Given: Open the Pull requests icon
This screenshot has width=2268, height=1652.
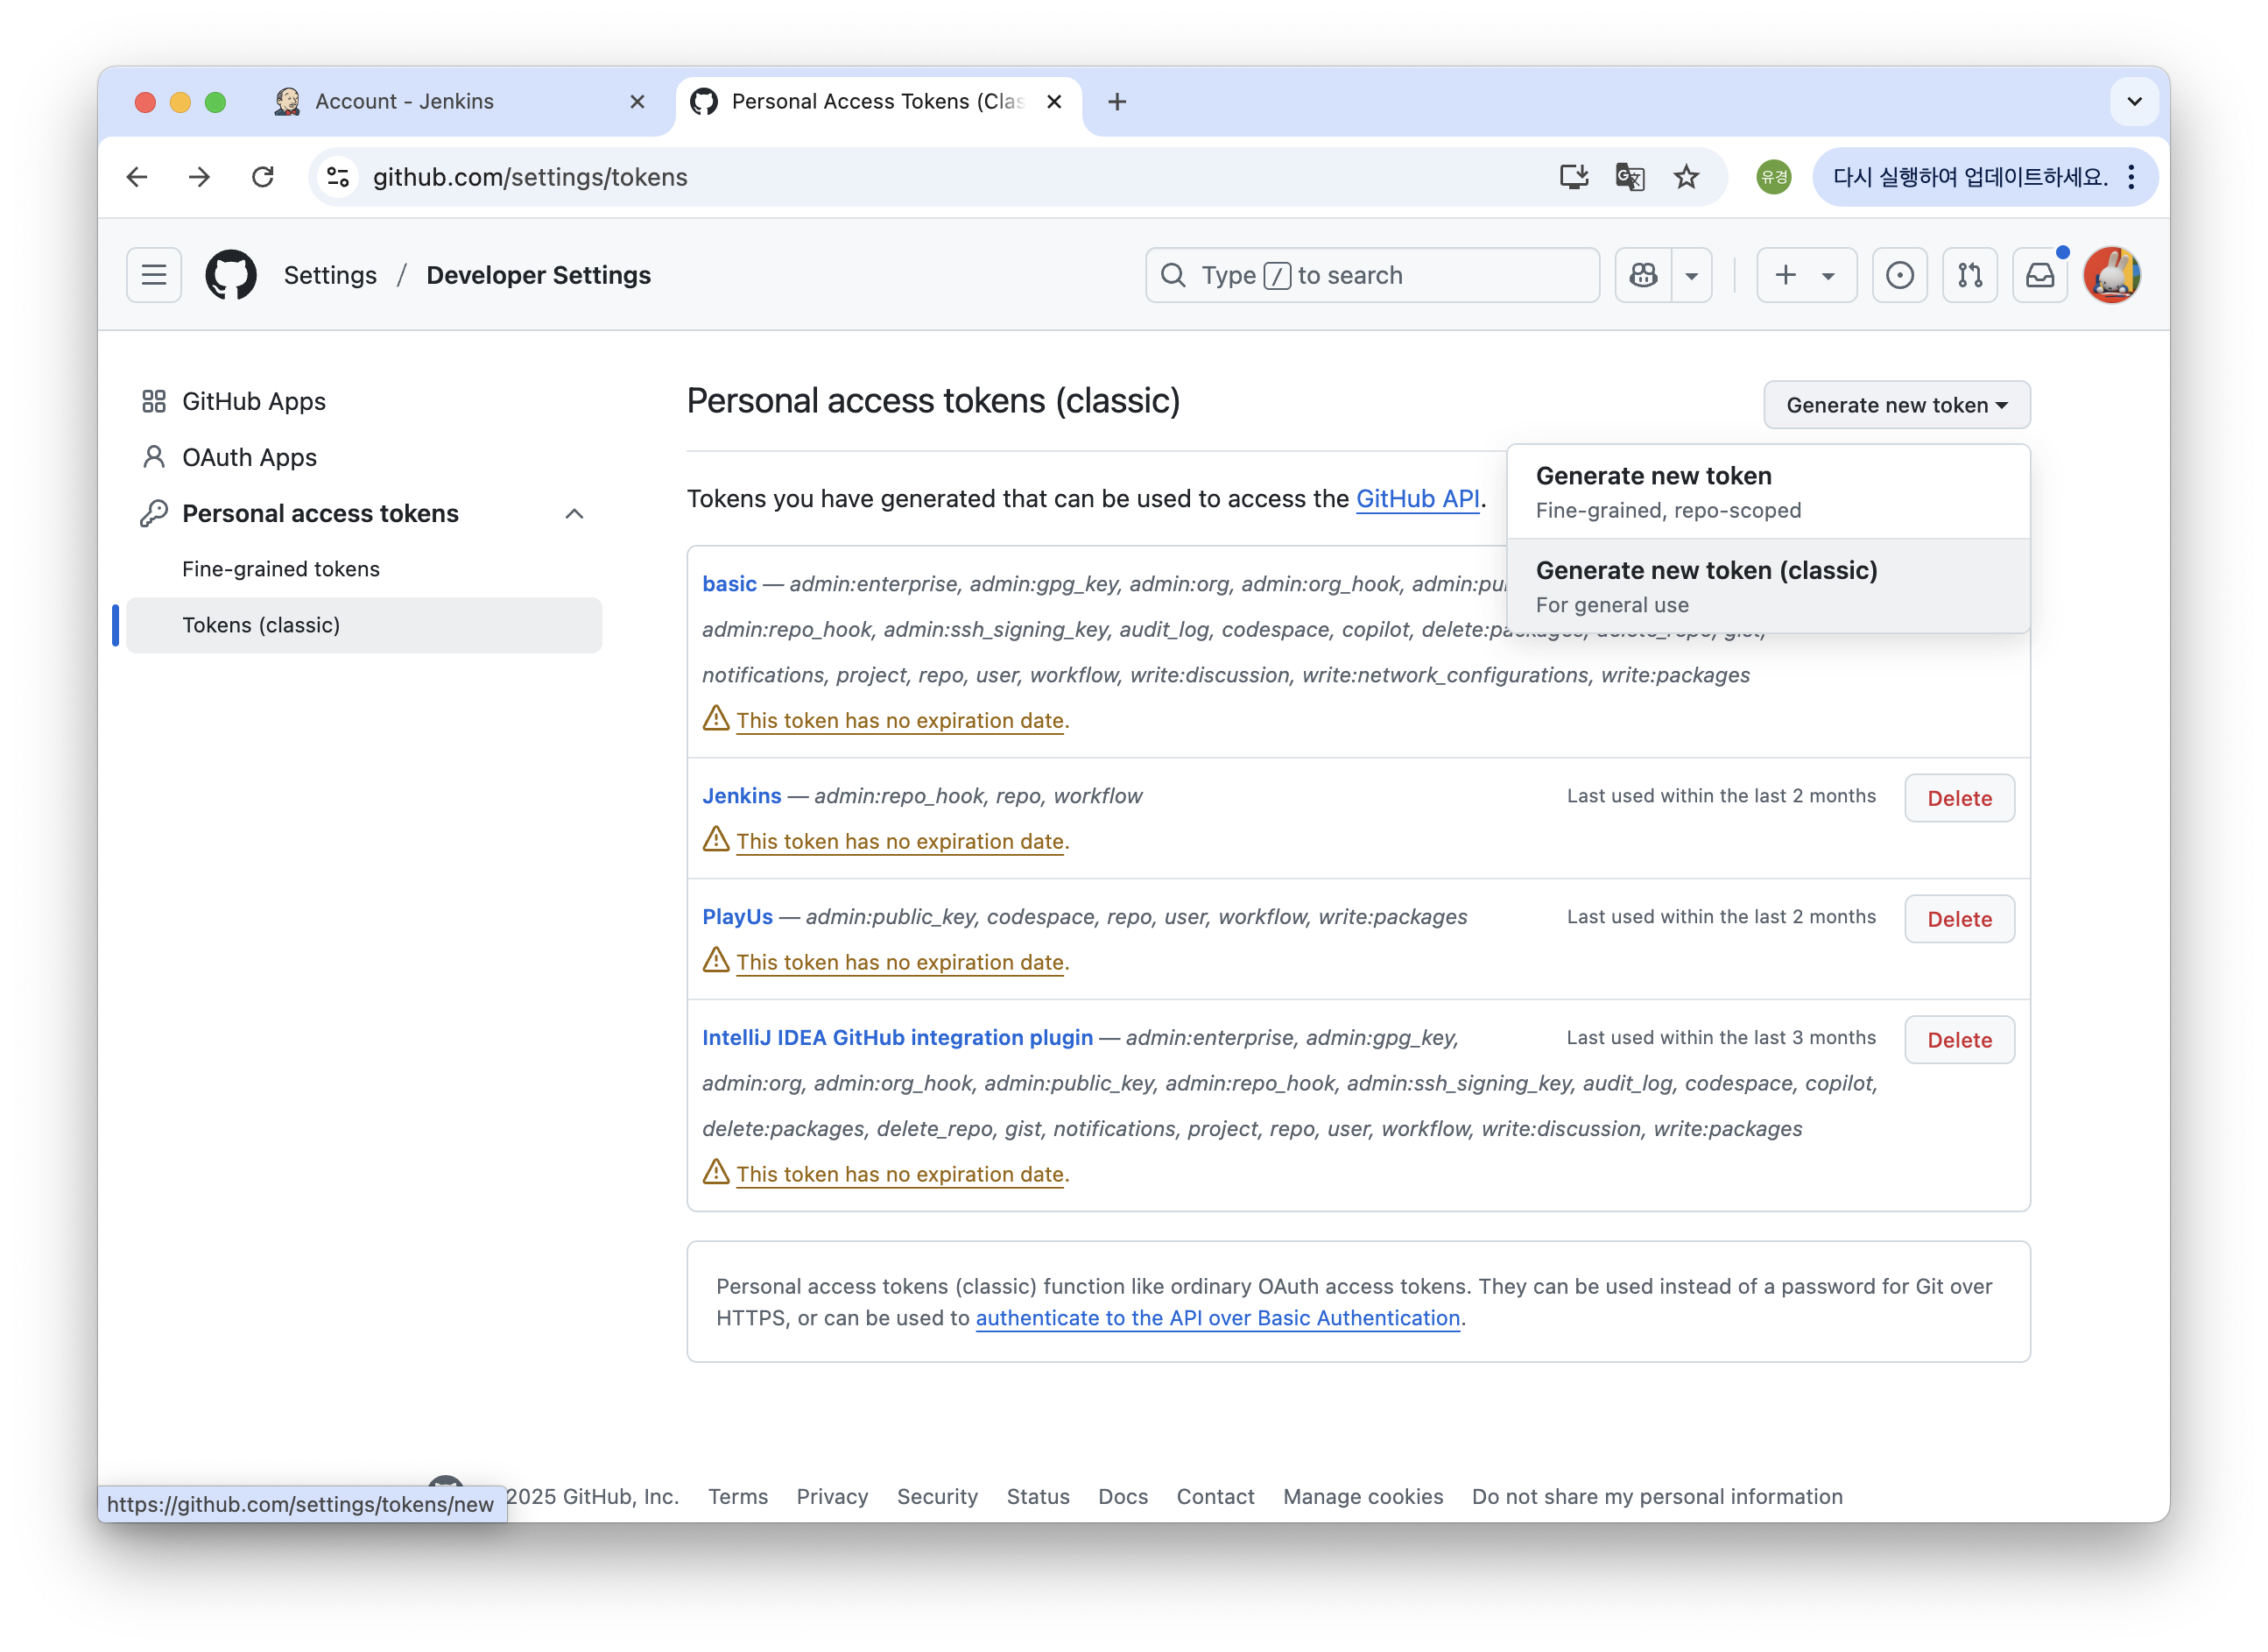Looking at the screenshot, I should [x=1969, y=275].
